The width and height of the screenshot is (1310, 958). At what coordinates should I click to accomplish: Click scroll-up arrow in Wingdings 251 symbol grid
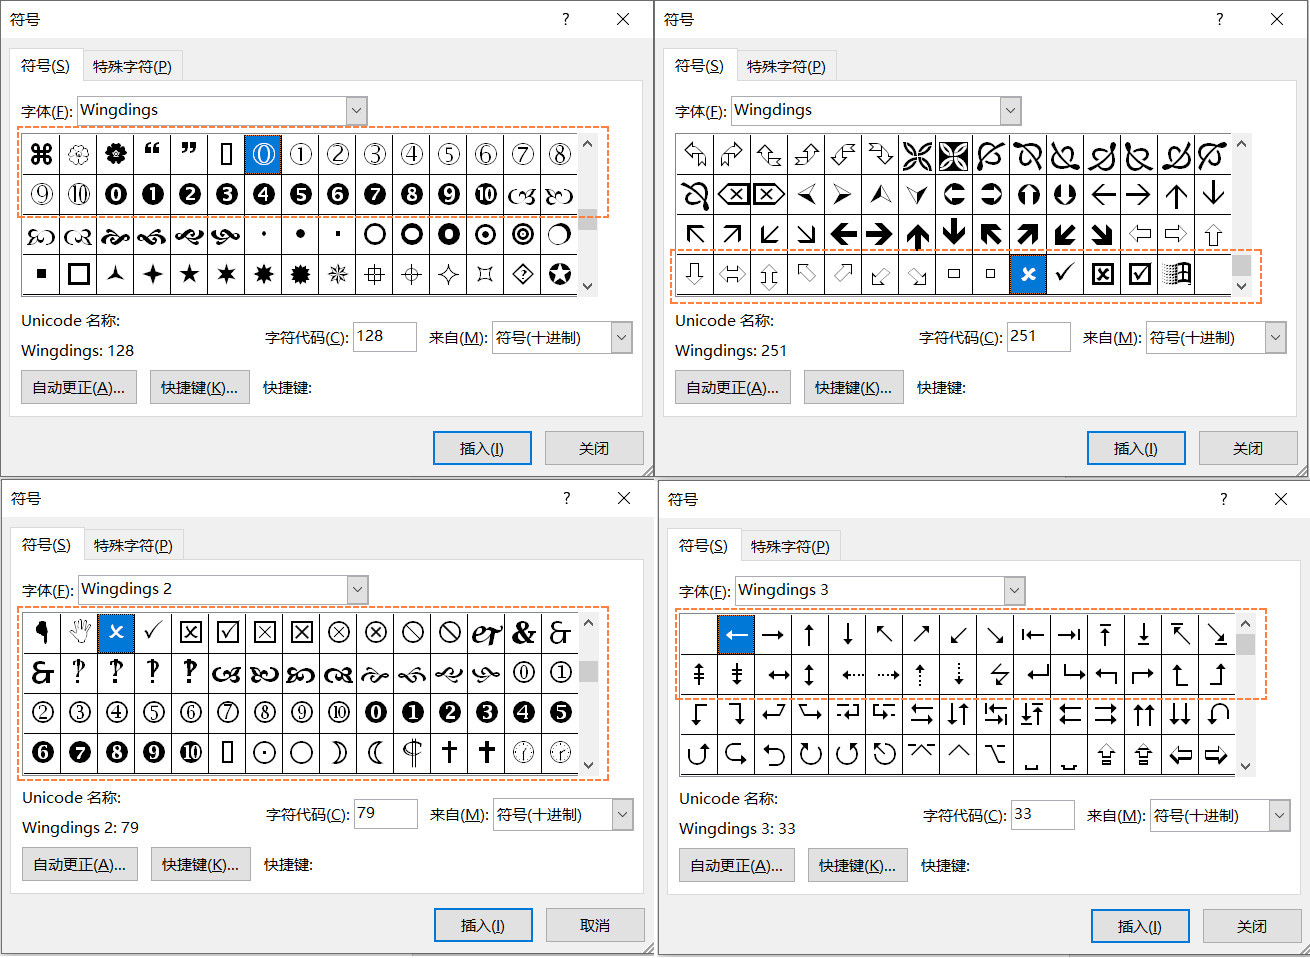click(x=1242, y=144)
